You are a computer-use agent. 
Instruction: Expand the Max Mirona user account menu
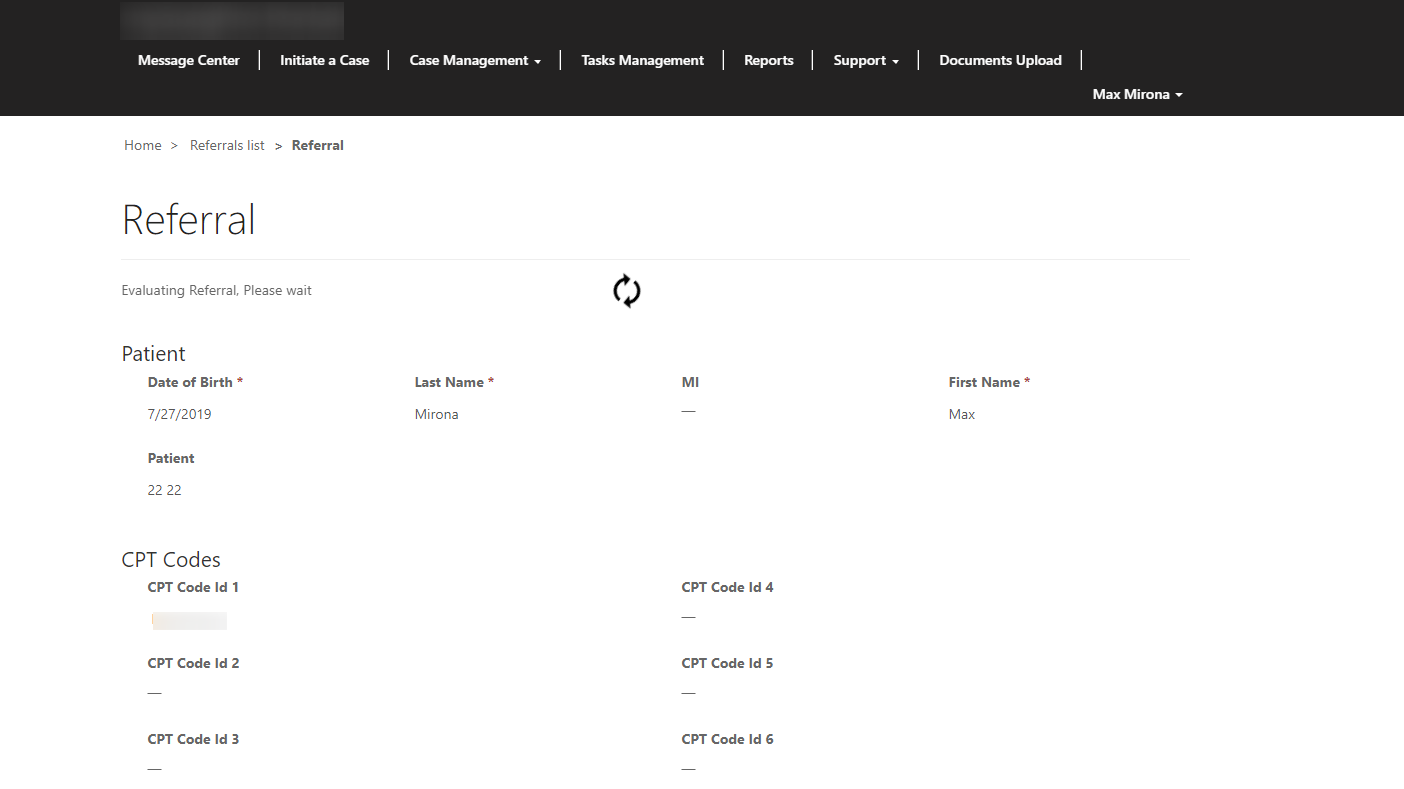point(1137,94)
